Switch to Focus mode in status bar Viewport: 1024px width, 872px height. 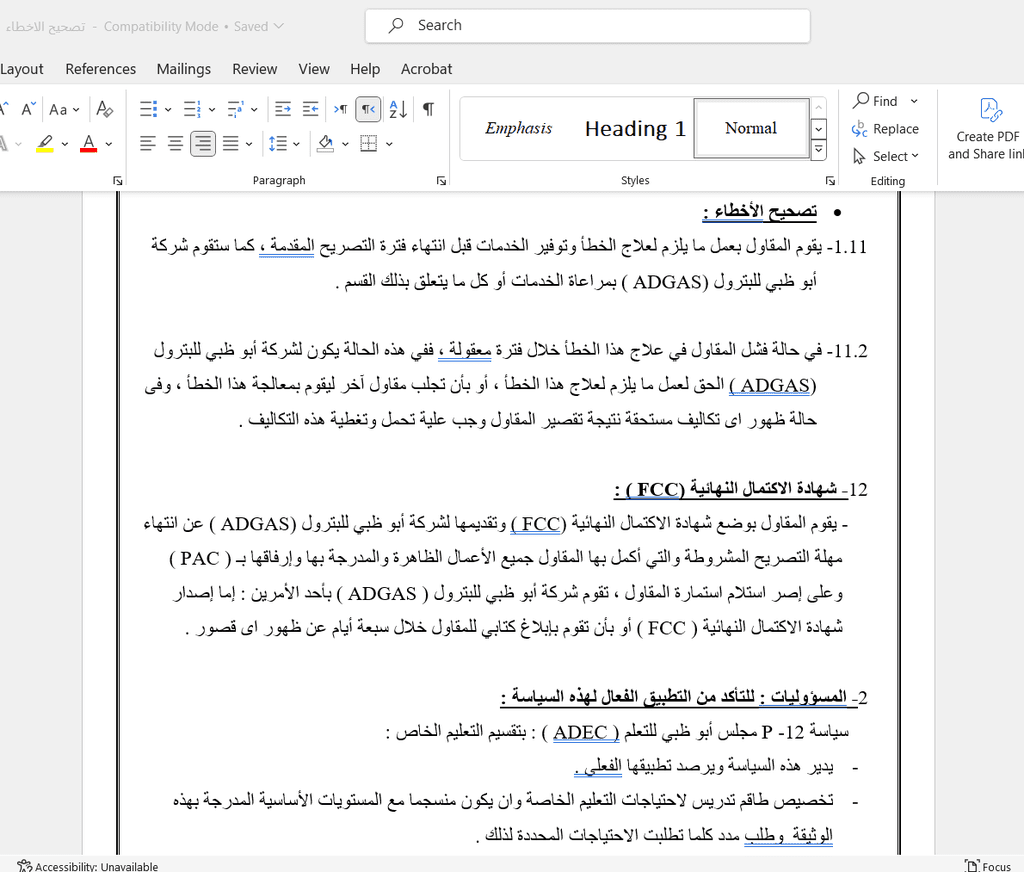coord(988,866)
